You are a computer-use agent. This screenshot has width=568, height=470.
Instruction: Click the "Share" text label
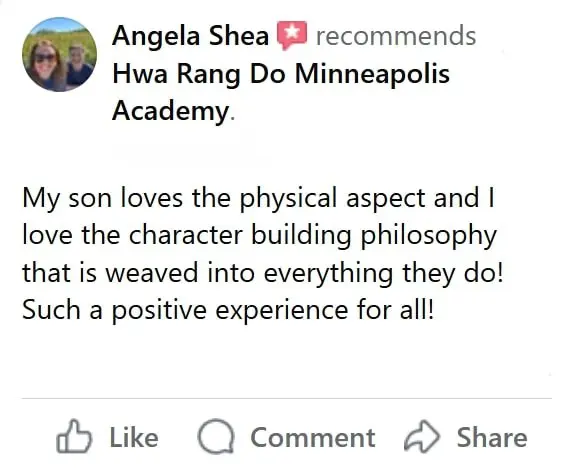point(492,437)
